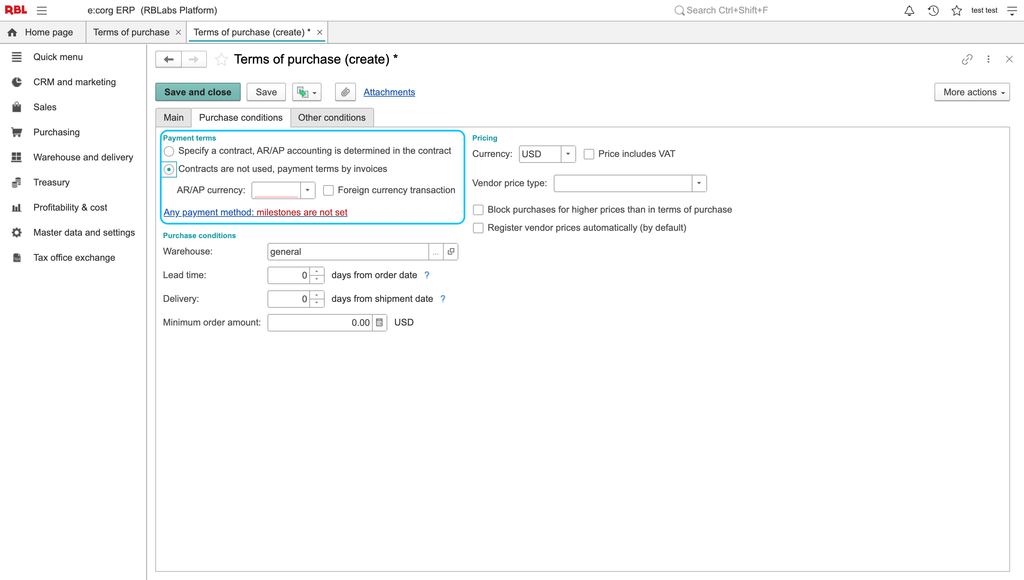Open history clock icon
The image size is (1024, 580).
coord(933,10)
